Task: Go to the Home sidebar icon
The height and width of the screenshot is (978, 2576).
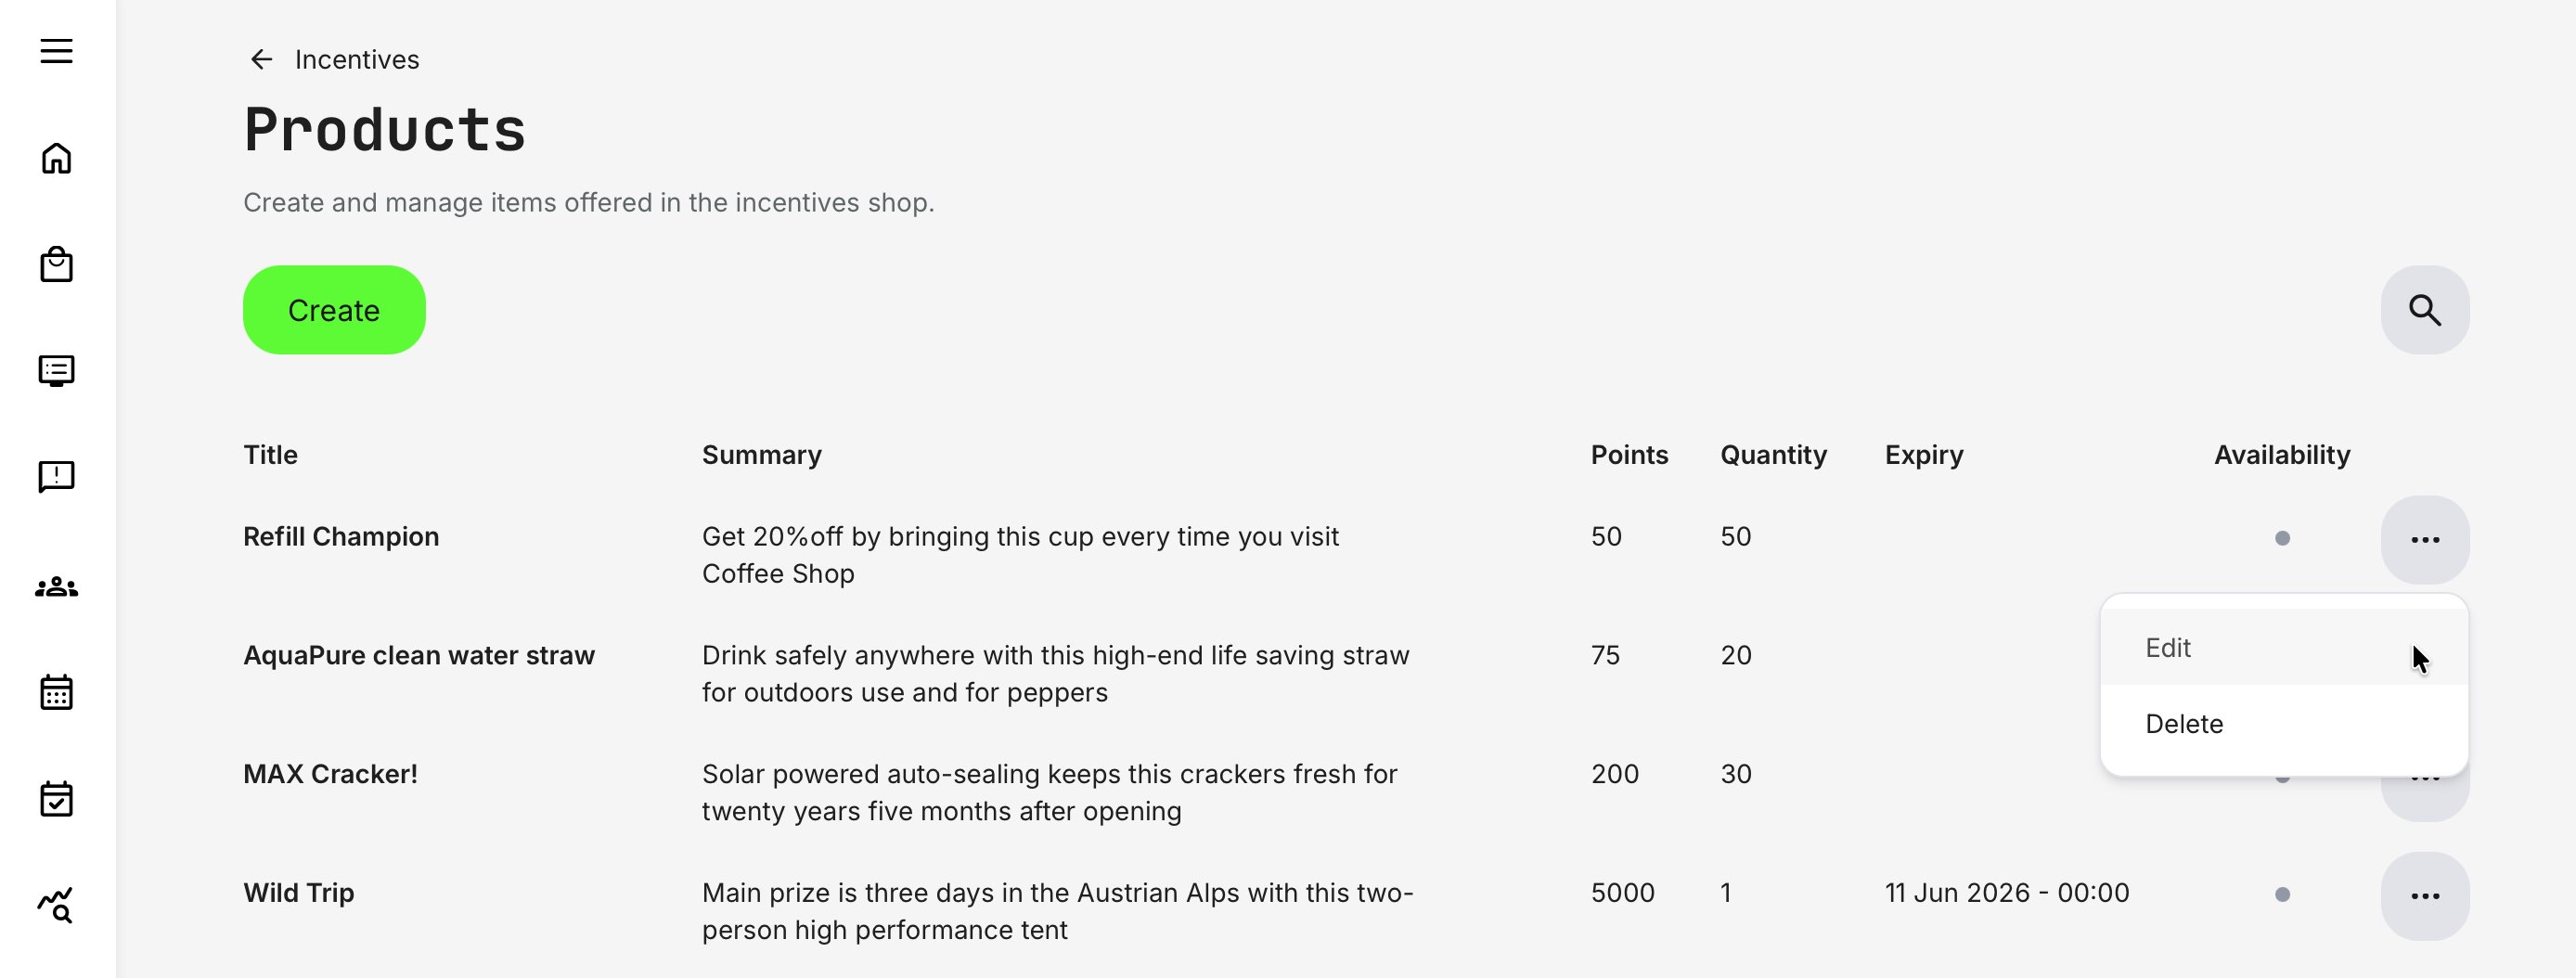Action: 57,158
